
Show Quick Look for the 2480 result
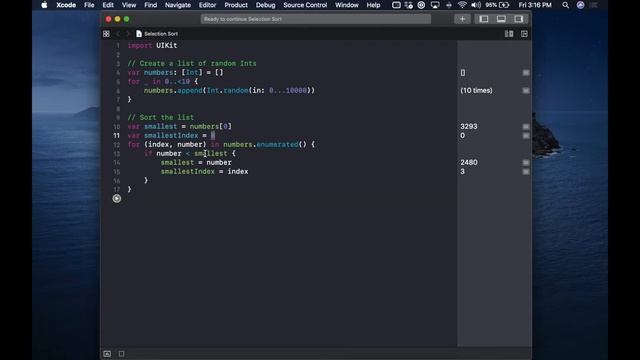pyautogui.click(x=526, y=162)
